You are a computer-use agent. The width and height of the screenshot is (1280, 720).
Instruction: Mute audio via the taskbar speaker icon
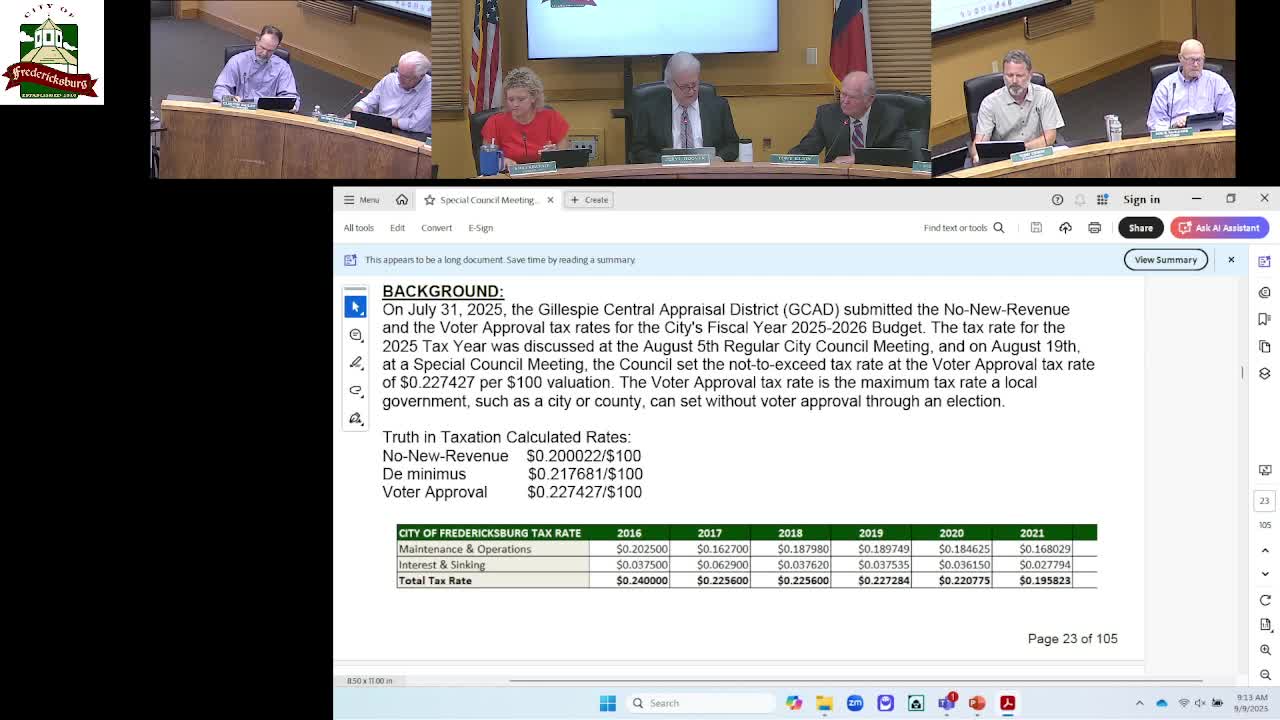[1198, 703]
